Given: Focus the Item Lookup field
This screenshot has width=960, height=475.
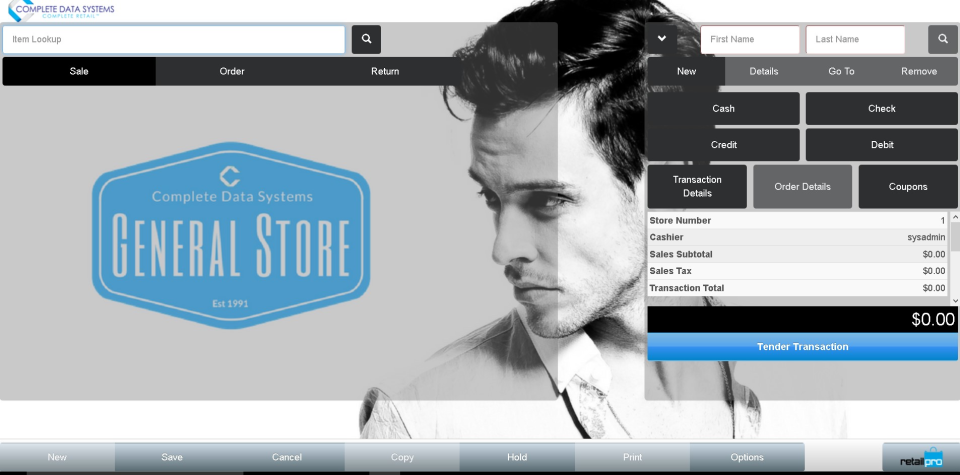Looking at the screenshot, I should tap(174, 39).
